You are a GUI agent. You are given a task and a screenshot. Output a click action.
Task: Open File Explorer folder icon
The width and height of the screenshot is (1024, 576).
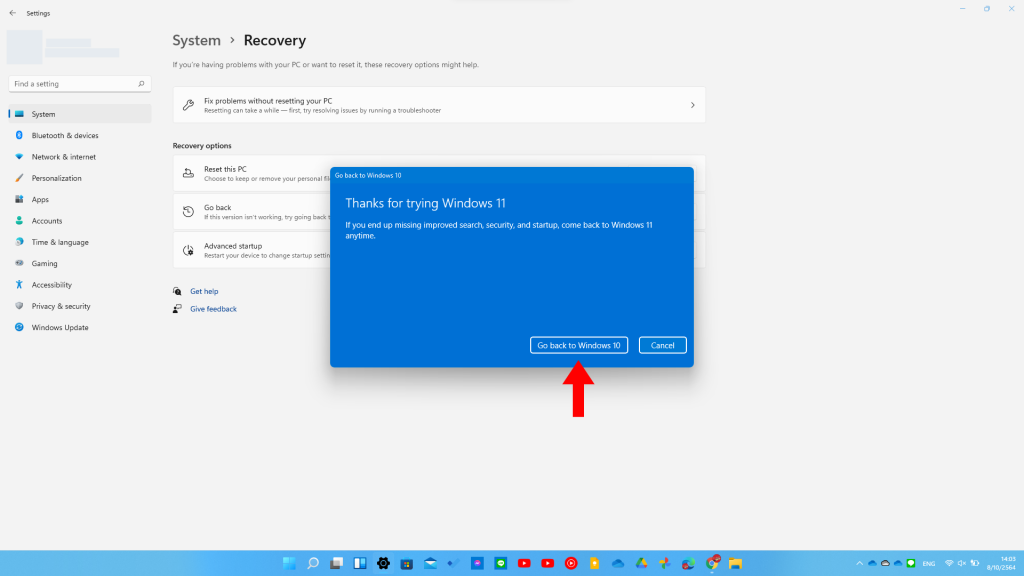[x=735, y=563]
